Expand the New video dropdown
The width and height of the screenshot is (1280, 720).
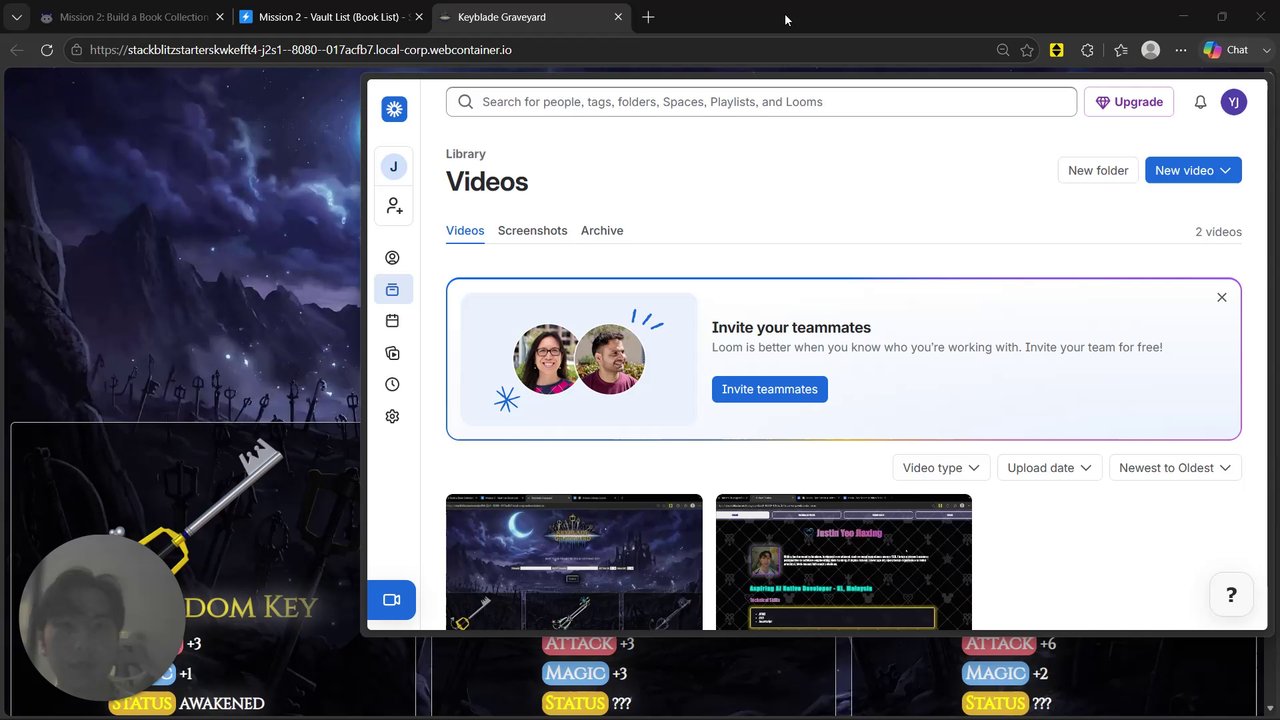click(1194, 170)
